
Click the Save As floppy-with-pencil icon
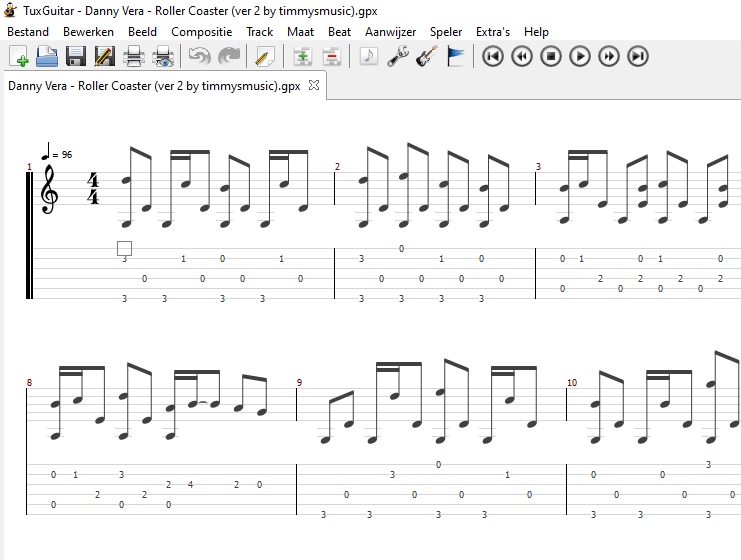[x=104, y=56]
